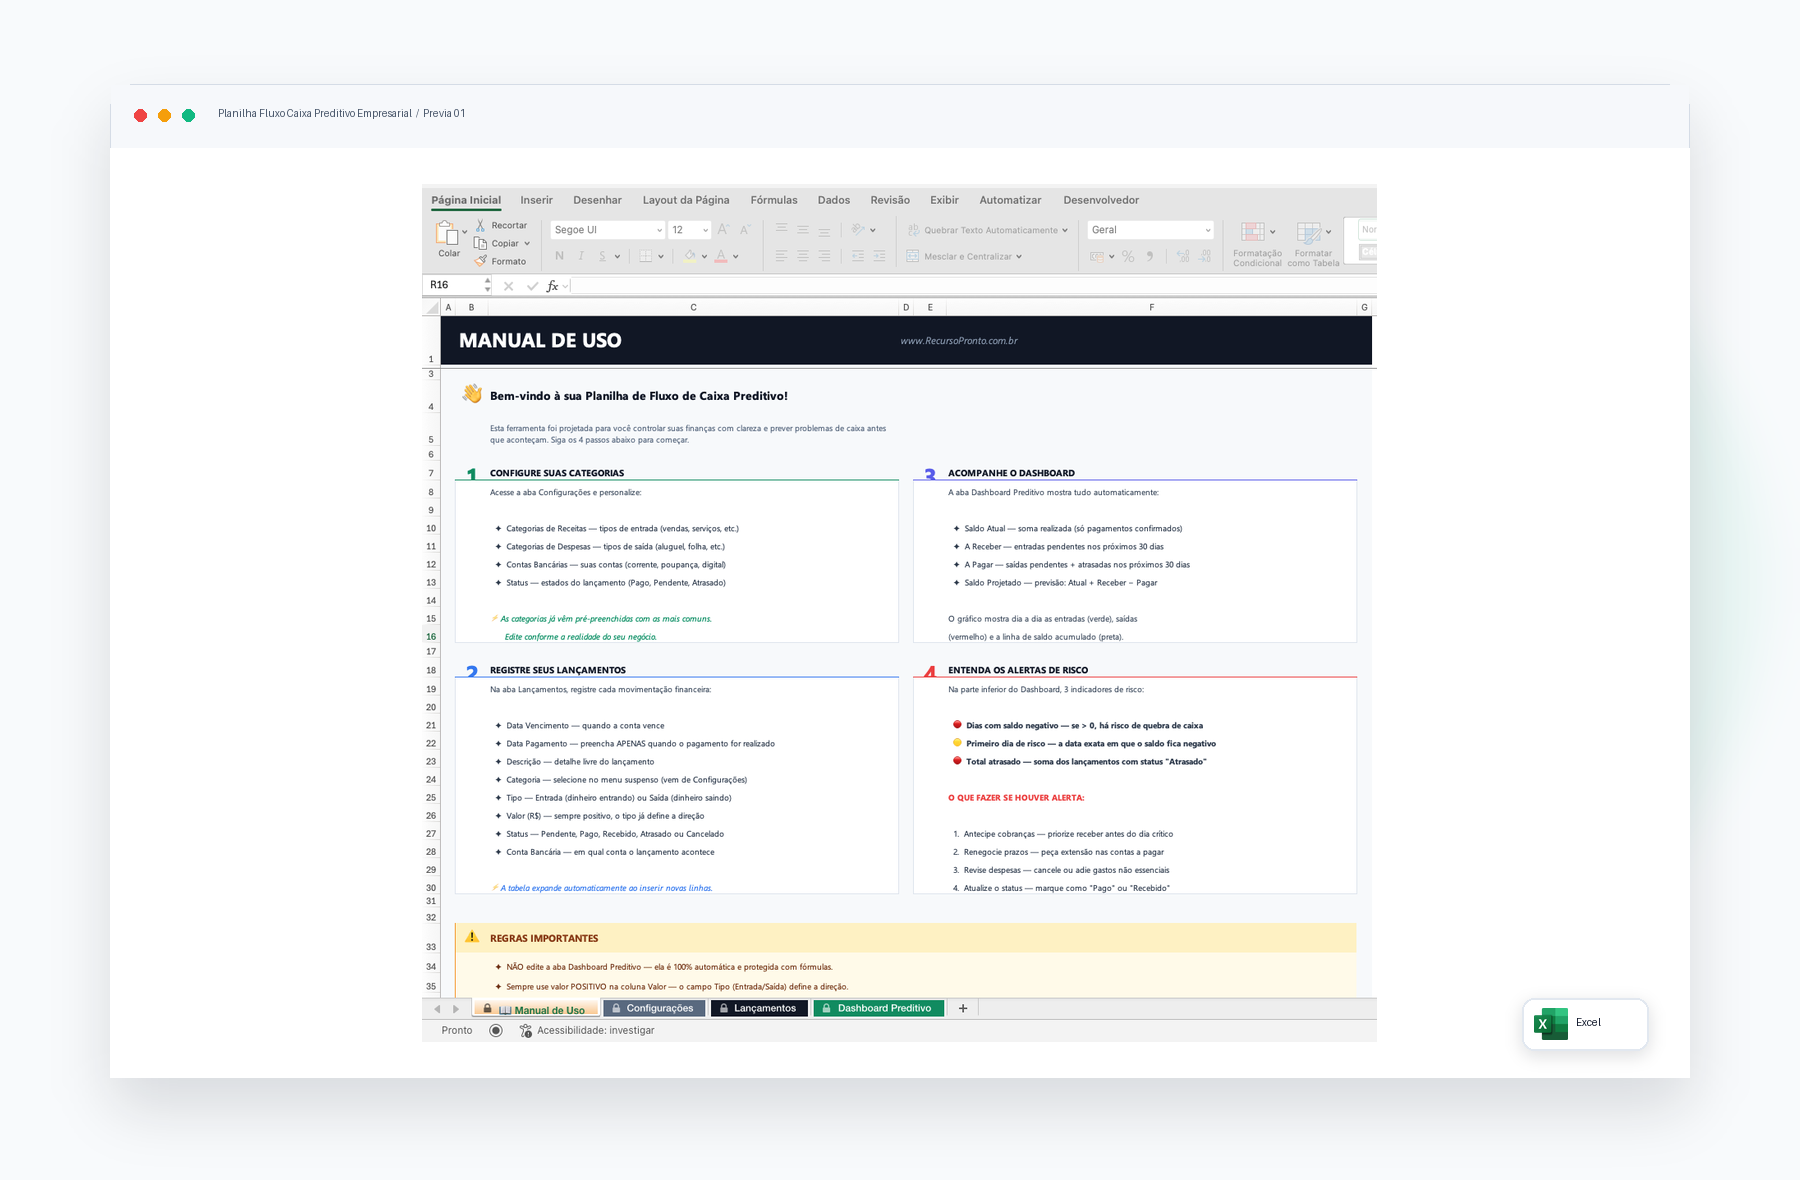The width and height of the screenshot is (1800, 1180).
Task: Click the fill color bucket icon
Action: click(x=690, y=256)
